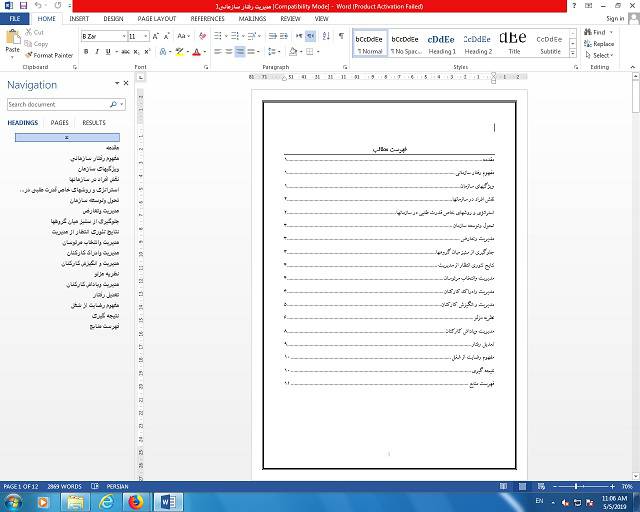Clear all formatting with the eraser icon
640x512 pixels.
coord(202,36)
